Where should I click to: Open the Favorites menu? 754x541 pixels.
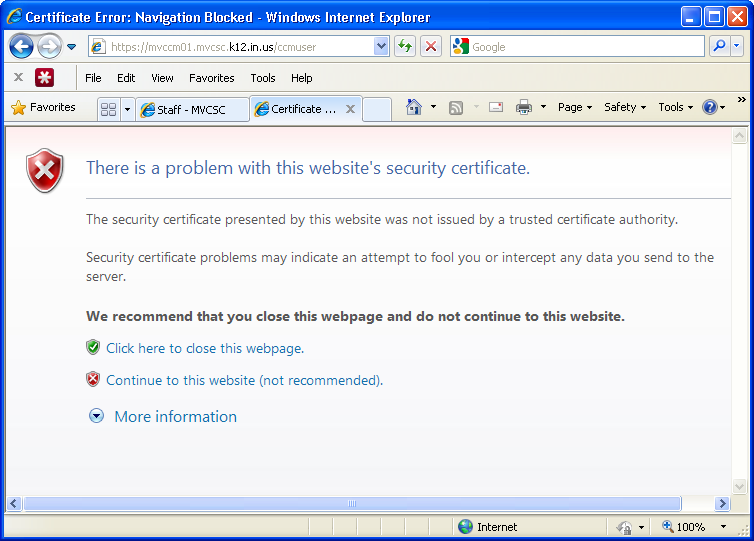(212, 78)
